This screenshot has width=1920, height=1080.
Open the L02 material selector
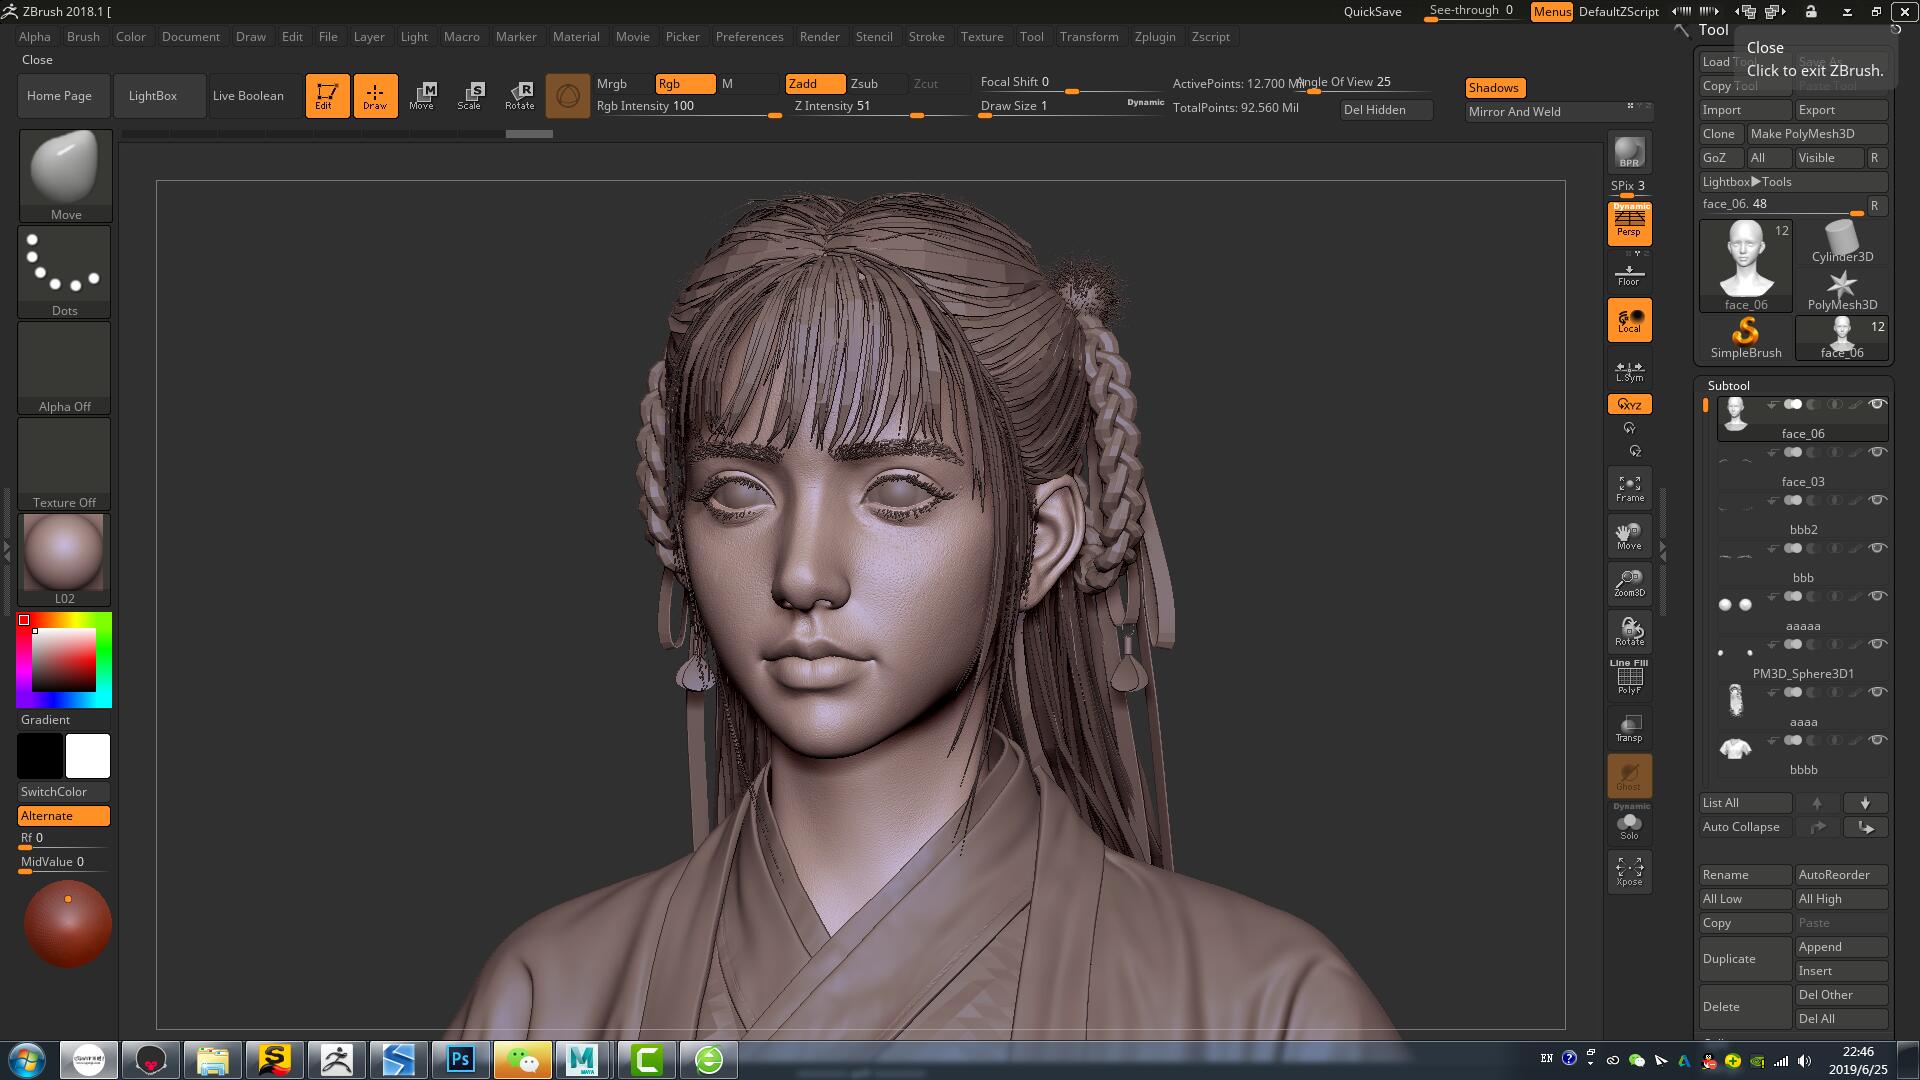65,560
